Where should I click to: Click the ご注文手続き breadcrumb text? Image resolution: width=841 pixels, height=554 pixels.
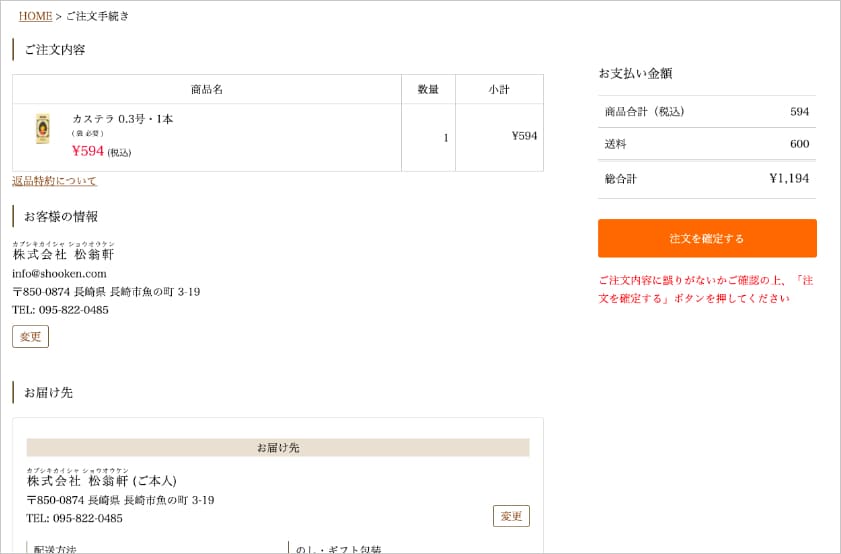(98, 16)
